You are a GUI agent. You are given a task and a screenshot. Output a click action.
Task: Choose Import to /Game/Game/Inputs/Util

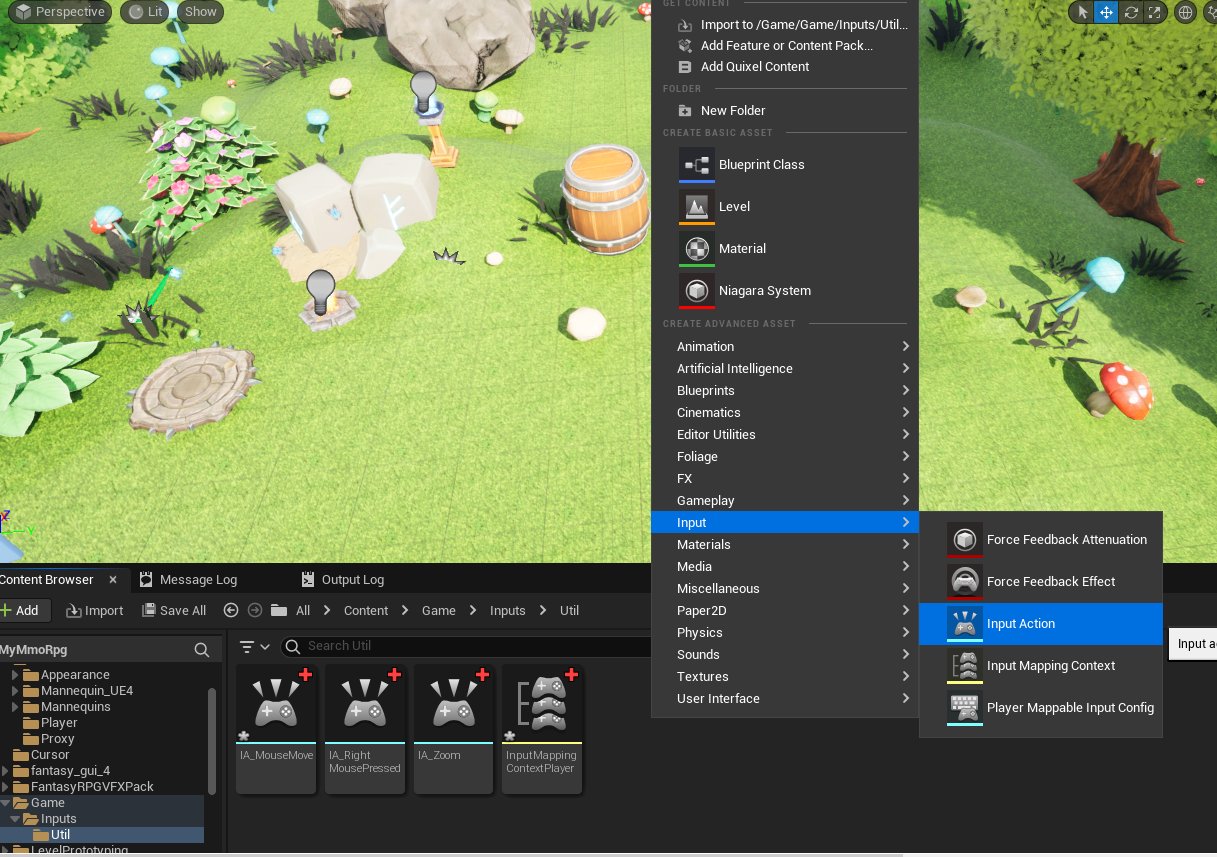tap(785, 24)
